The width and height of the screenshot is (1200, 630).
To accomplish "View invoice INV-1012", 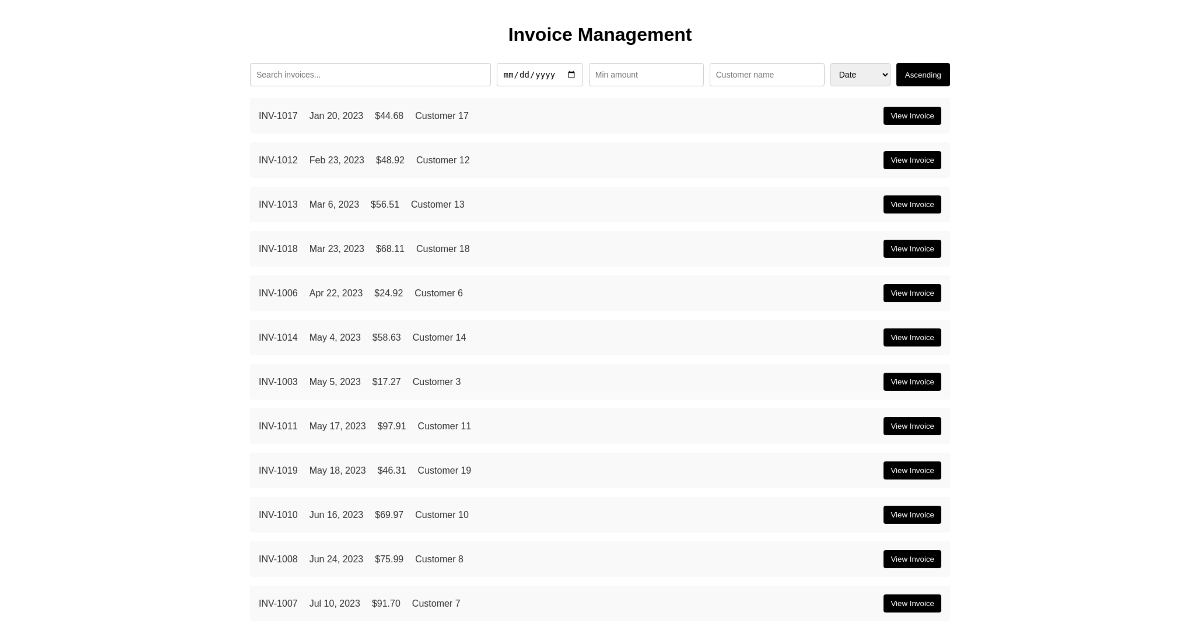I will point(911,160).
